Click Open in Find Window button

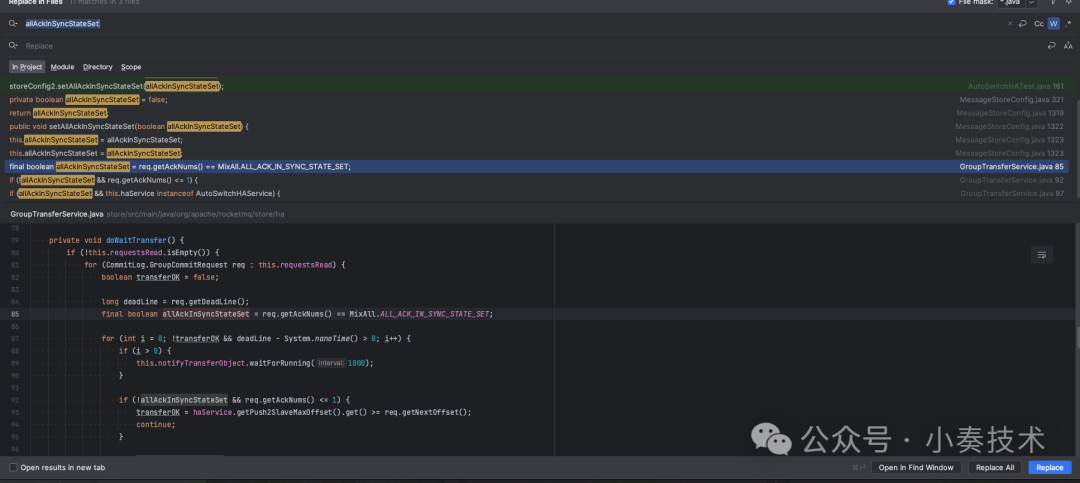point(916,468)
